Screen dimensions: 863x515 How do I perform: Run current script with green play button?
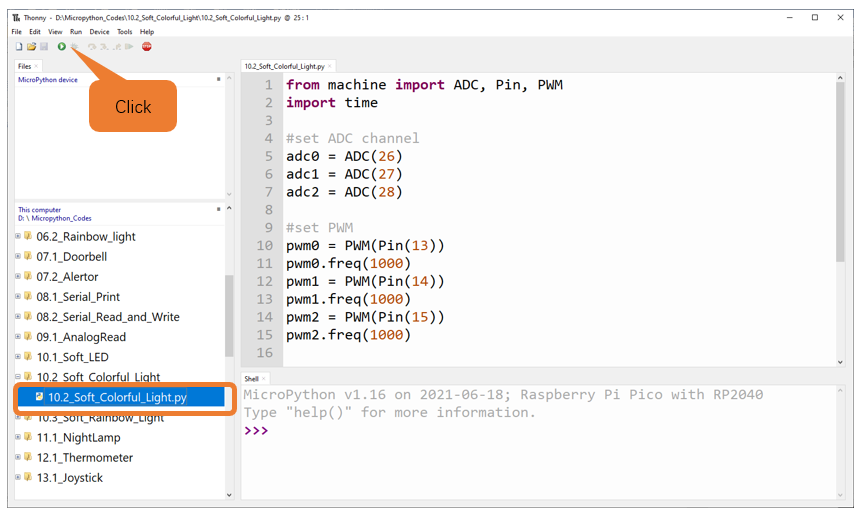(62, 47)
